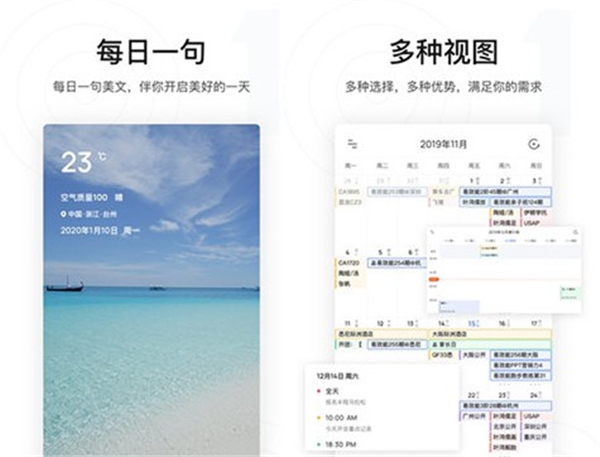Screen dimensions: 600x457
Task: Open the floating week-view card
Action: click(504, 269)
